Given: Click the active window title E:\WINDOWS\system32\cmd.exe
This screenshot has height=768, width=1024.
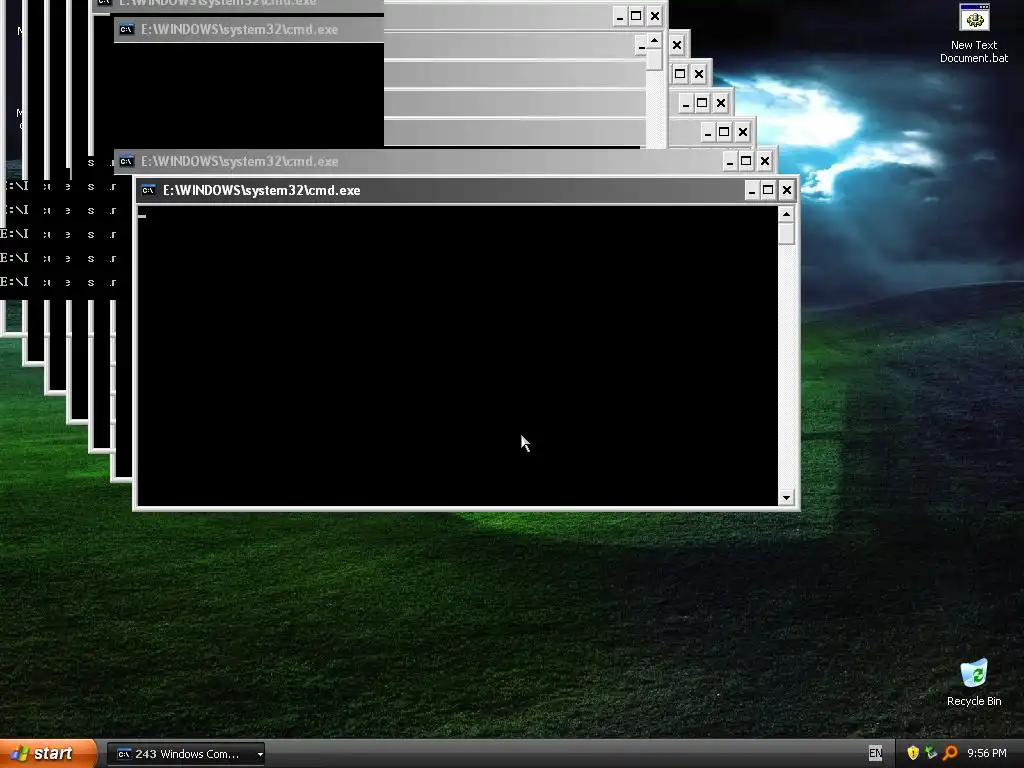Looking at the screenshot, I should click(261, 190).
